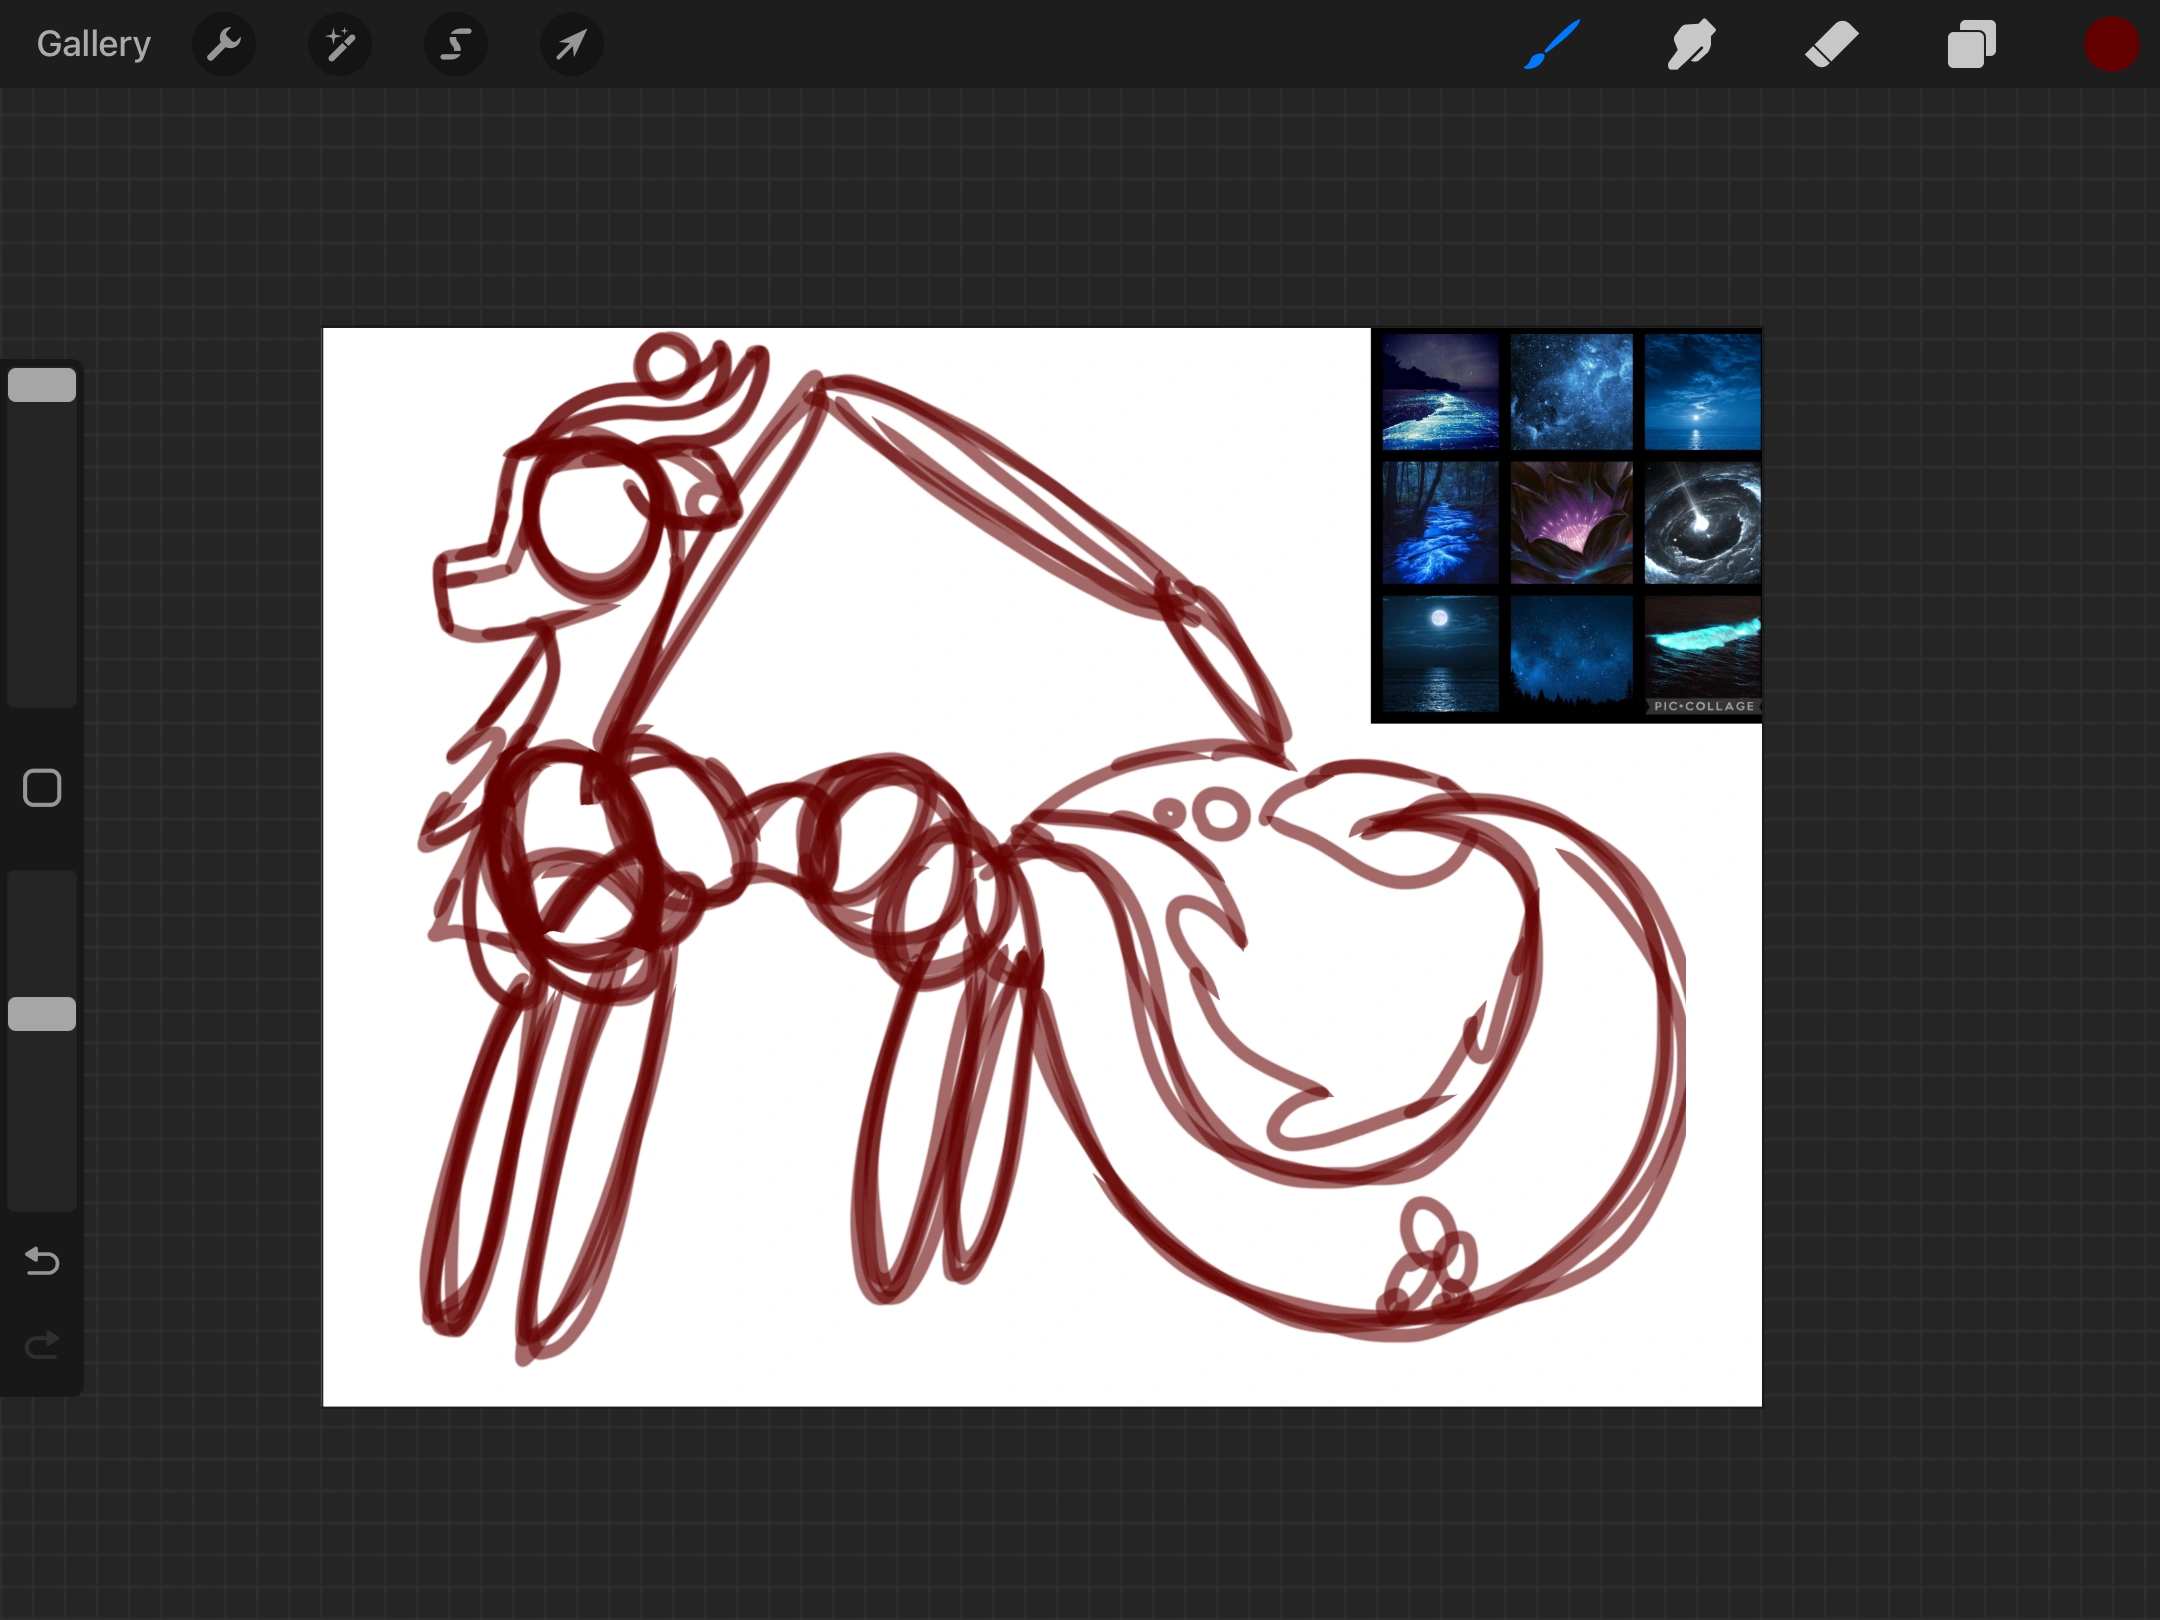This screenshot has width=2160, height=1620.
Task: Click the glowing blue forest river thumbnail
Action: pos(1440,523)
